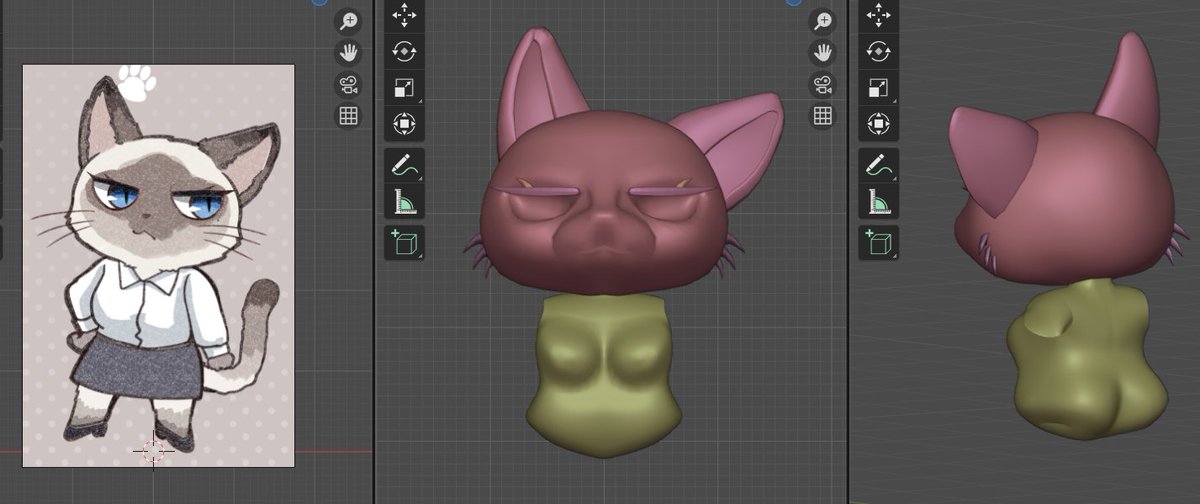Click the Siamese cat reference image
The image size is (1200, 504).
pos(158,265)
